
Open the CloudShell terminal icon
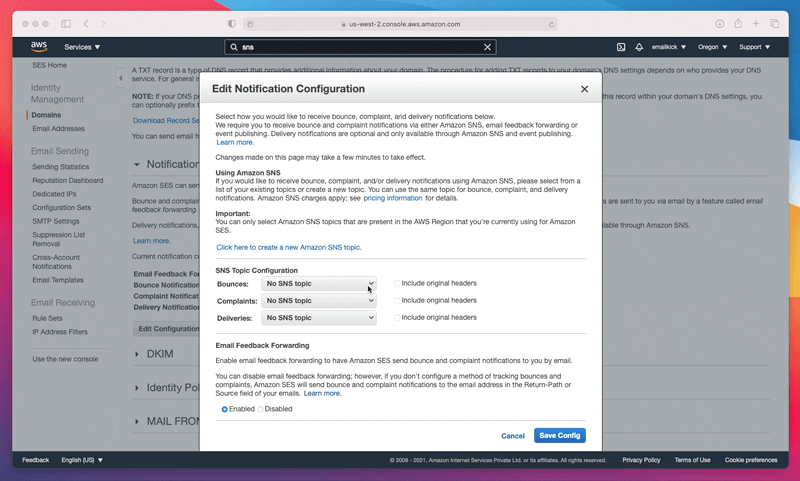coord(621,47)
